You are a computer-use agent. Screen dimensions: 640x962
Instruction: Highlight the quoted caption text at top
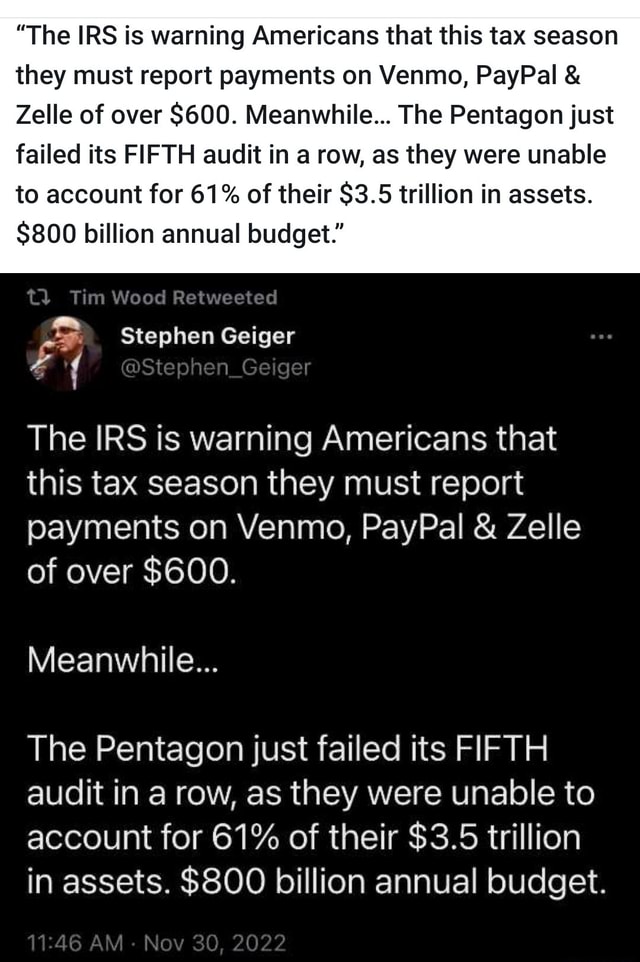[x=320, y=135]
